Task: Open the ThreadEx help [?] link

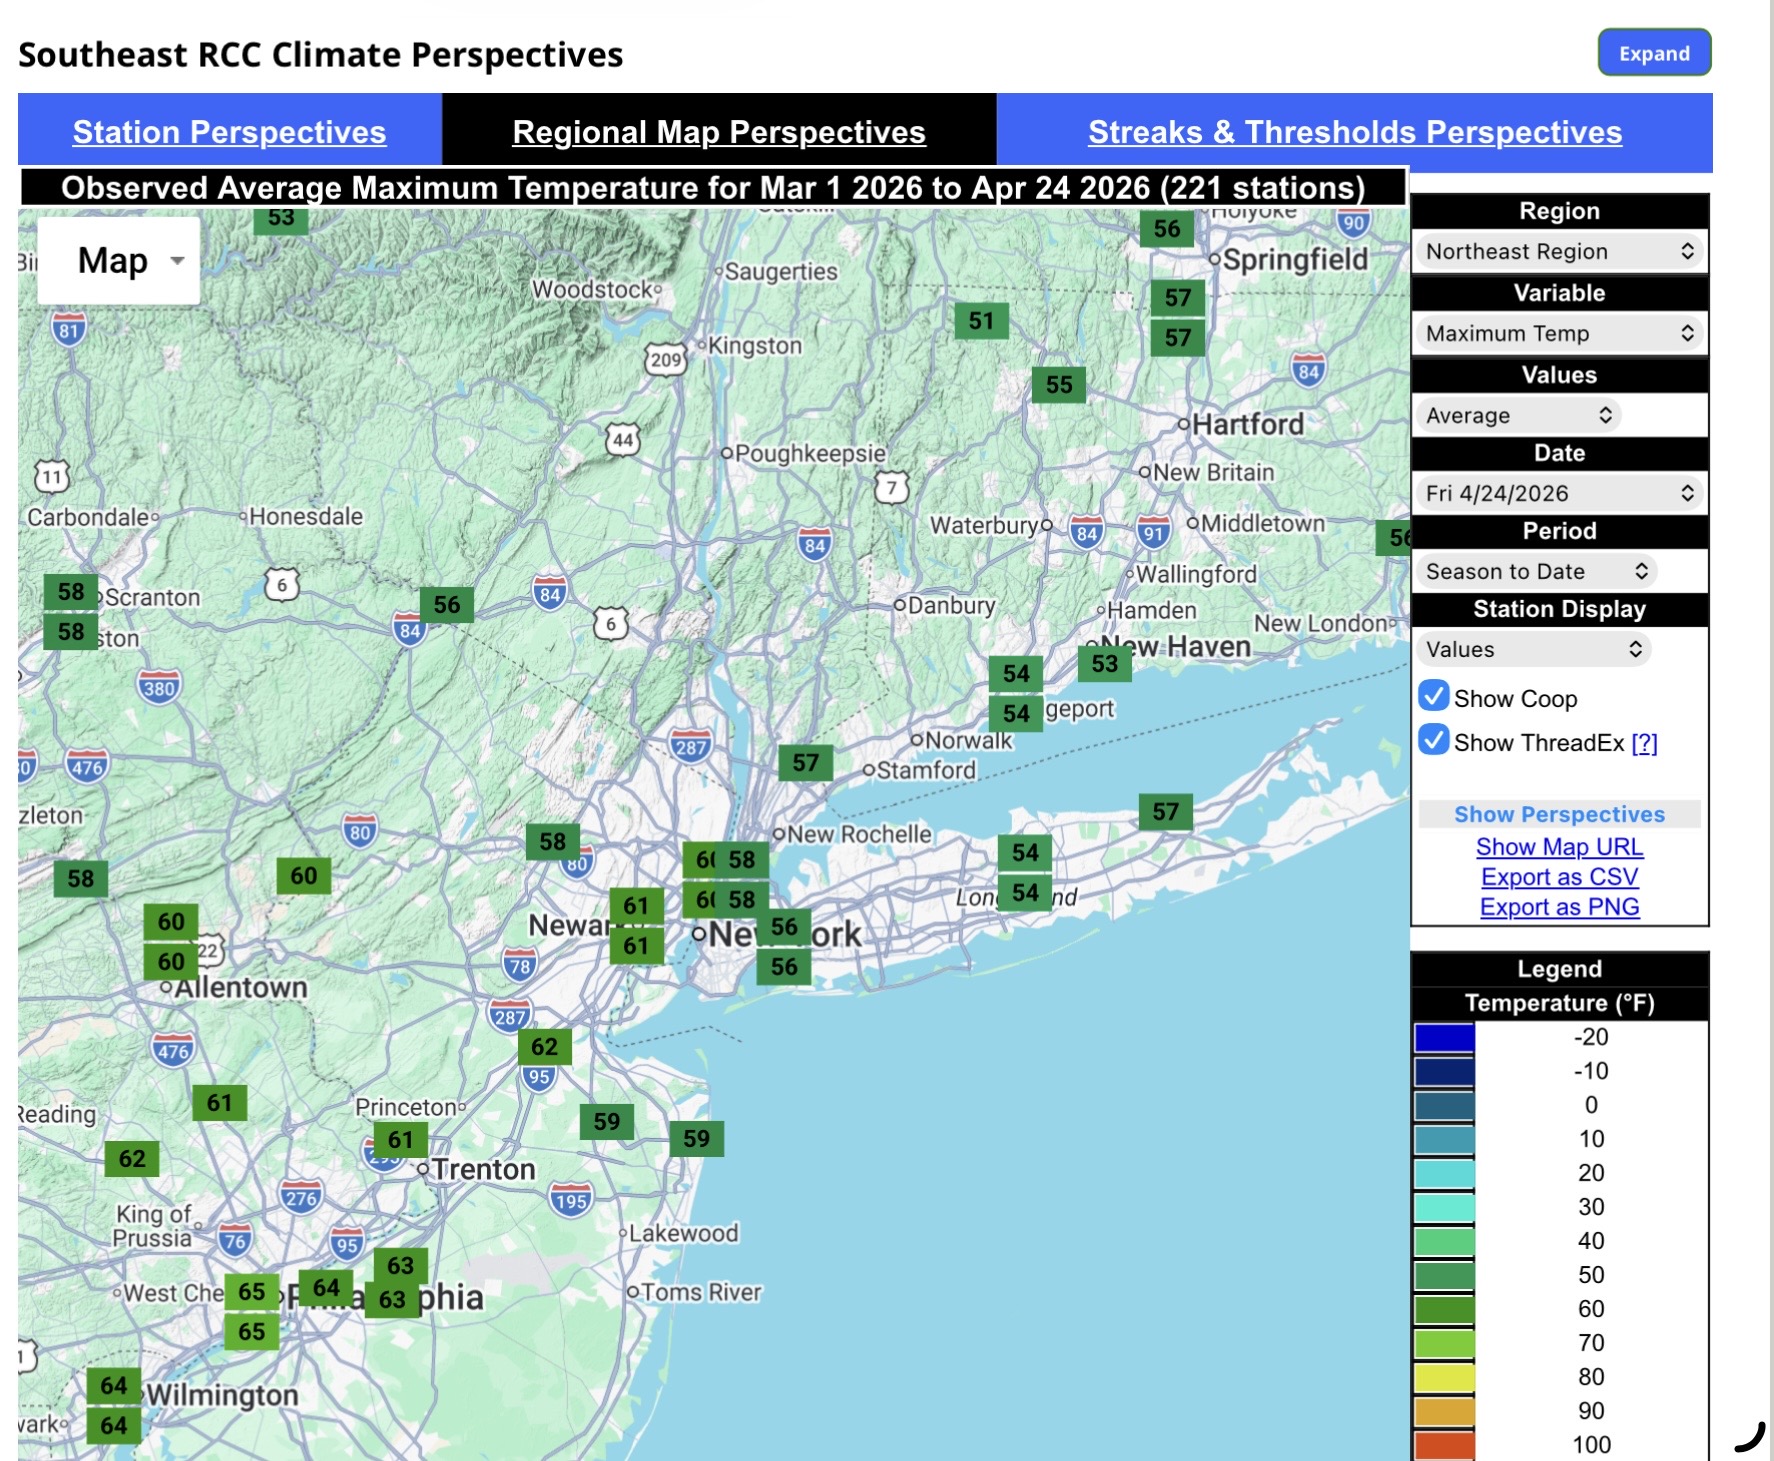Action: (x=1644, y=743)
